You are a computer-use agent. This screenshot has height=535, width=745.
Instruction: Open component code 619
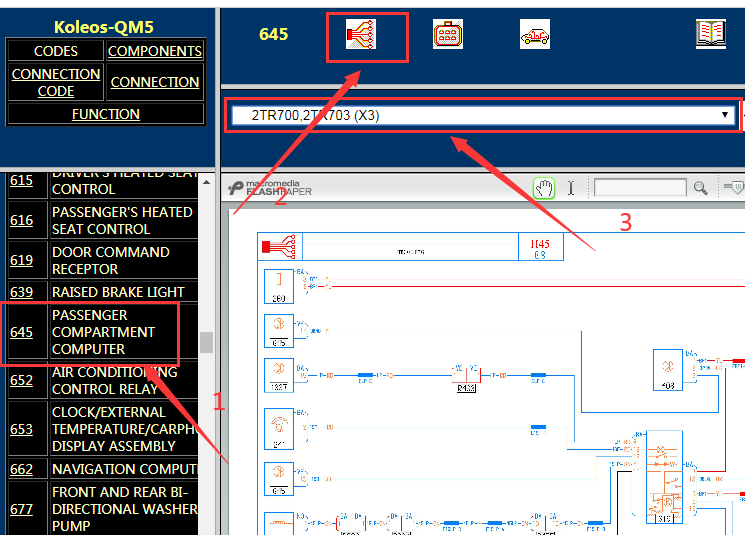tap(21, 260)
